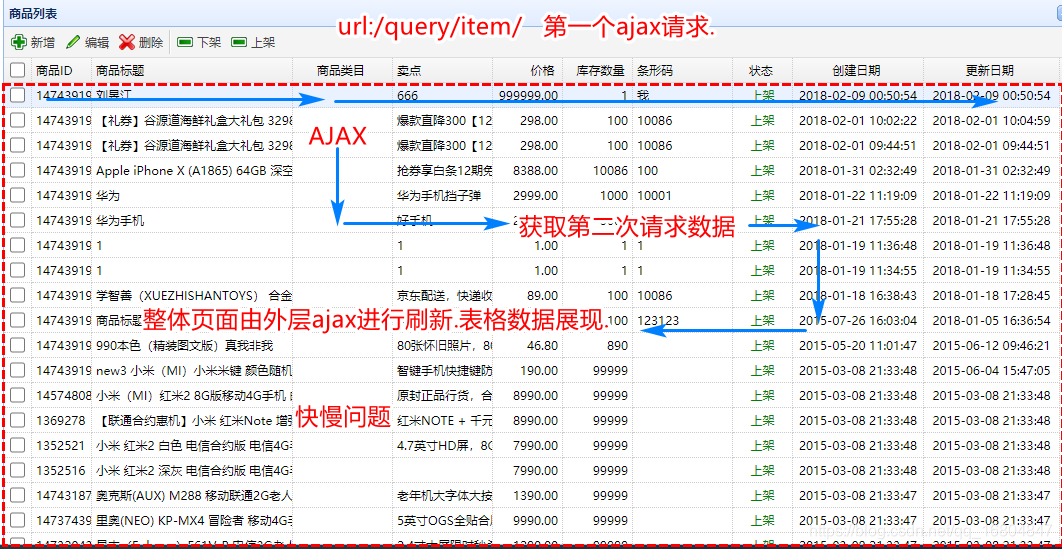1062x549 pixels.
Task: Click the 状态 column header
Action: click(x=761, y=70)
